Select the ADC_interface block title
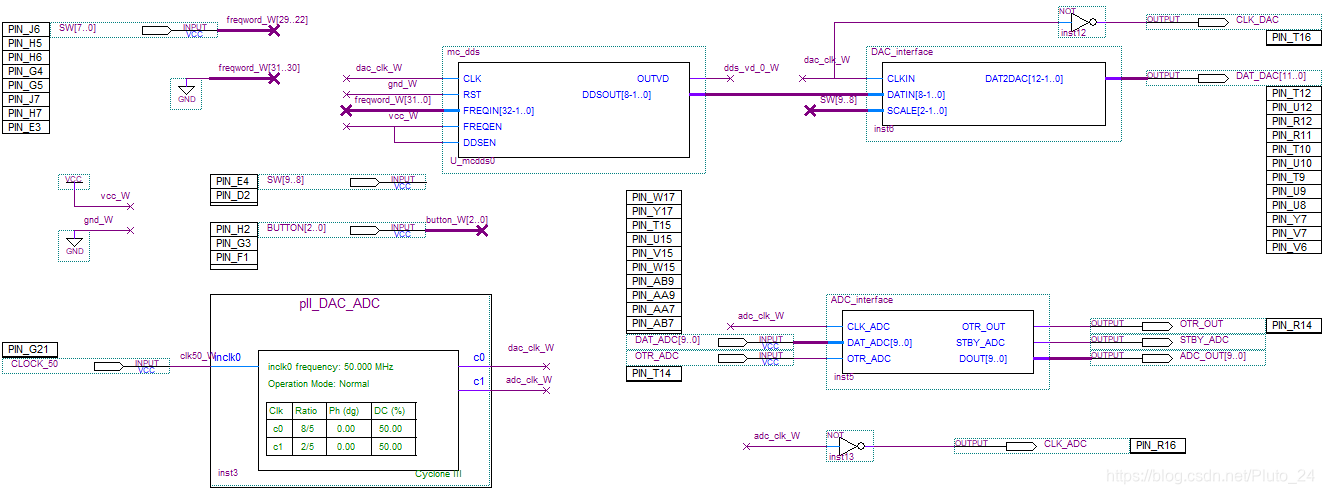 point(862,300)
